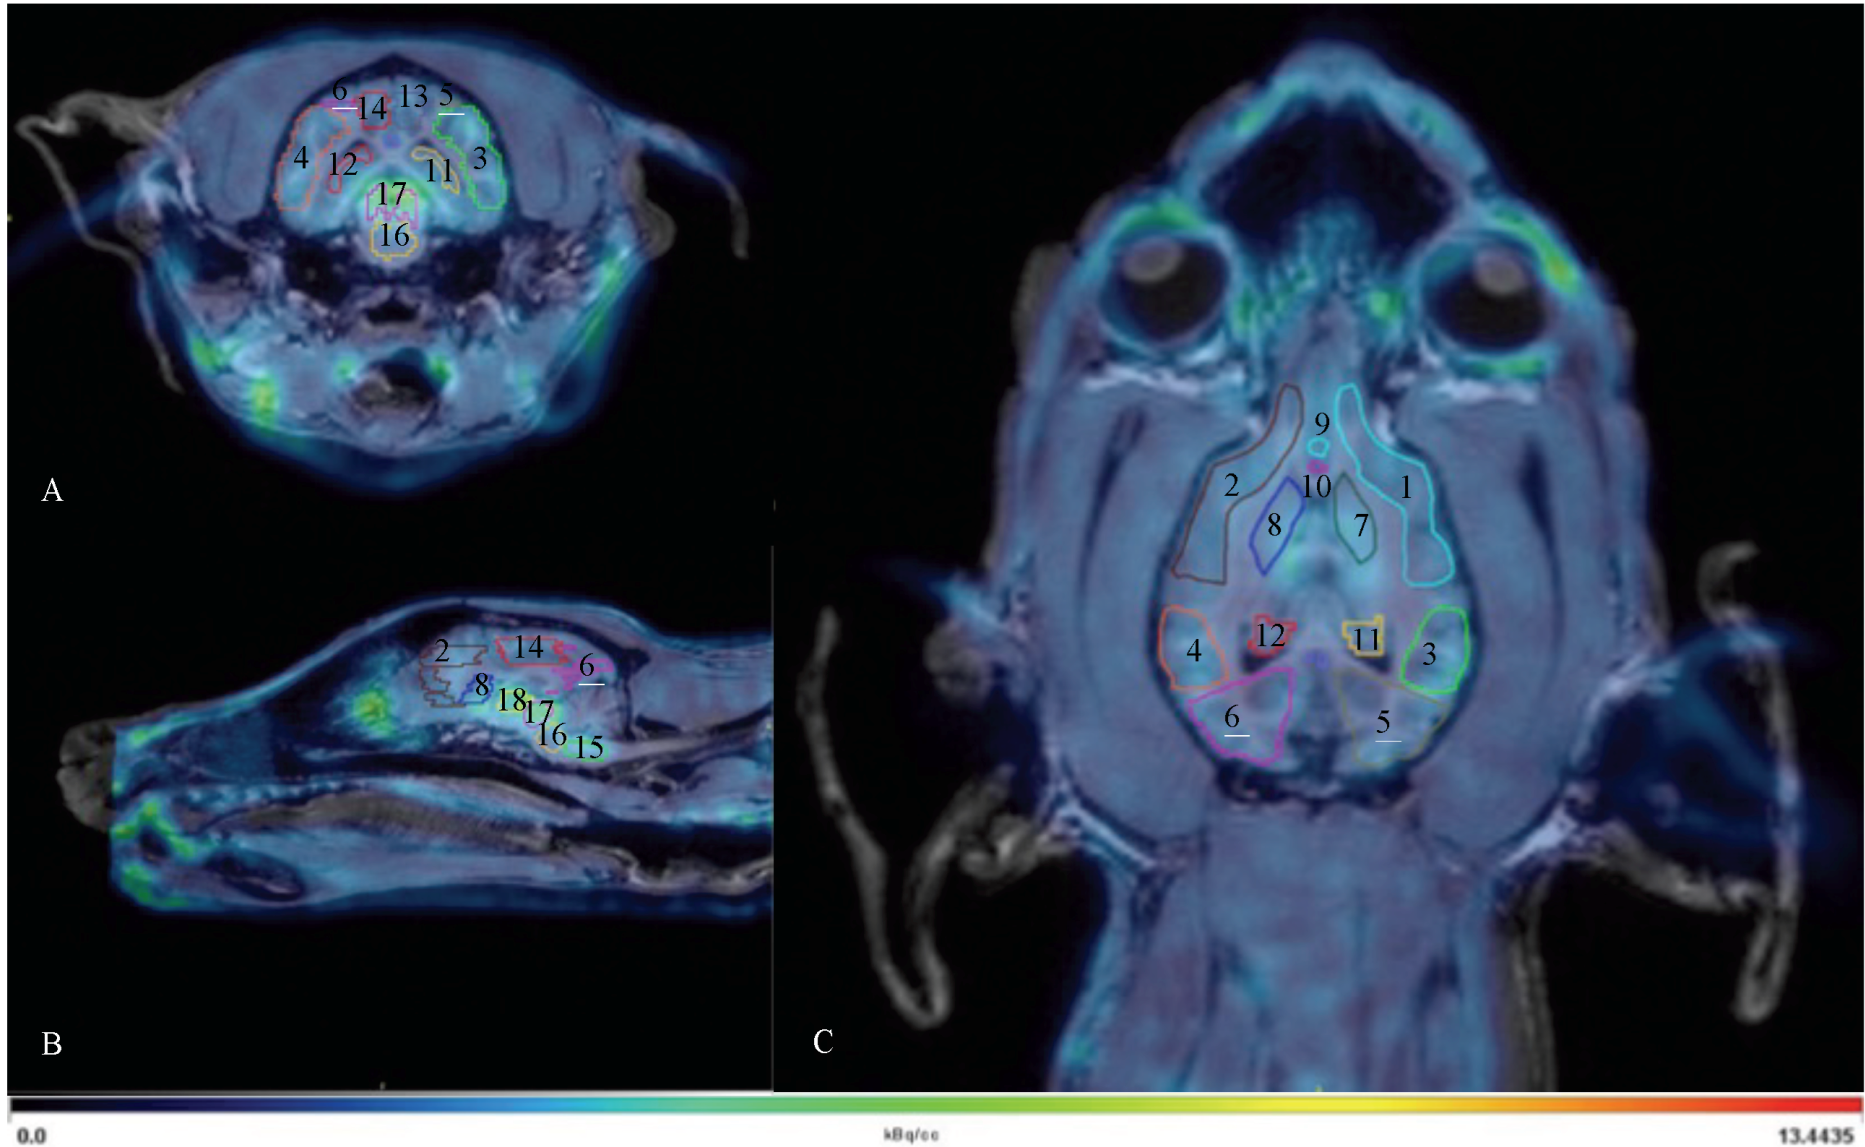The height and width of the screenshot is (1147, 1865).
Task: Click the kBq/cc unit label on color bar
Action: pyautogui.click(x=909, y=1135)
